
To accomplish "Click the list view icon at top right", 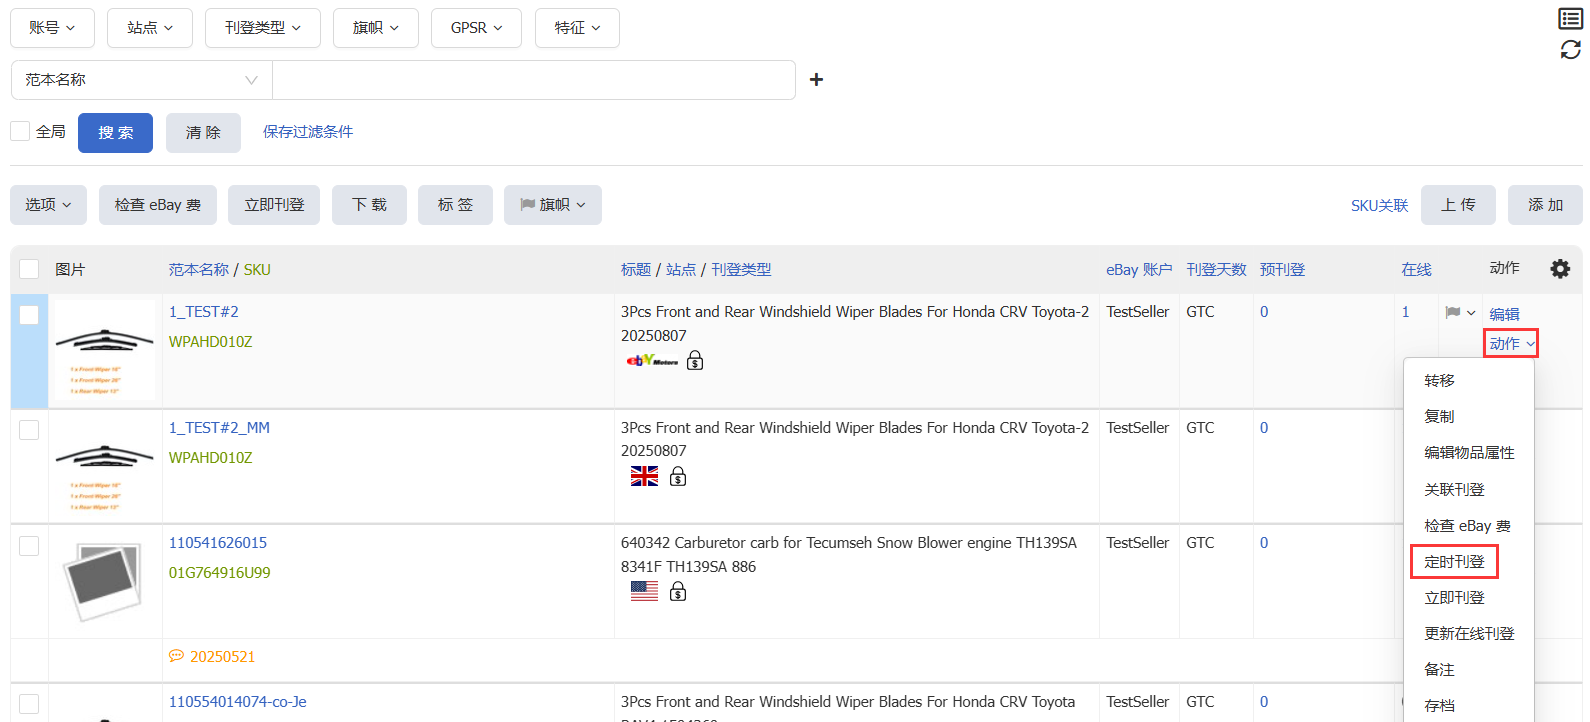I will click(1570, 18).
